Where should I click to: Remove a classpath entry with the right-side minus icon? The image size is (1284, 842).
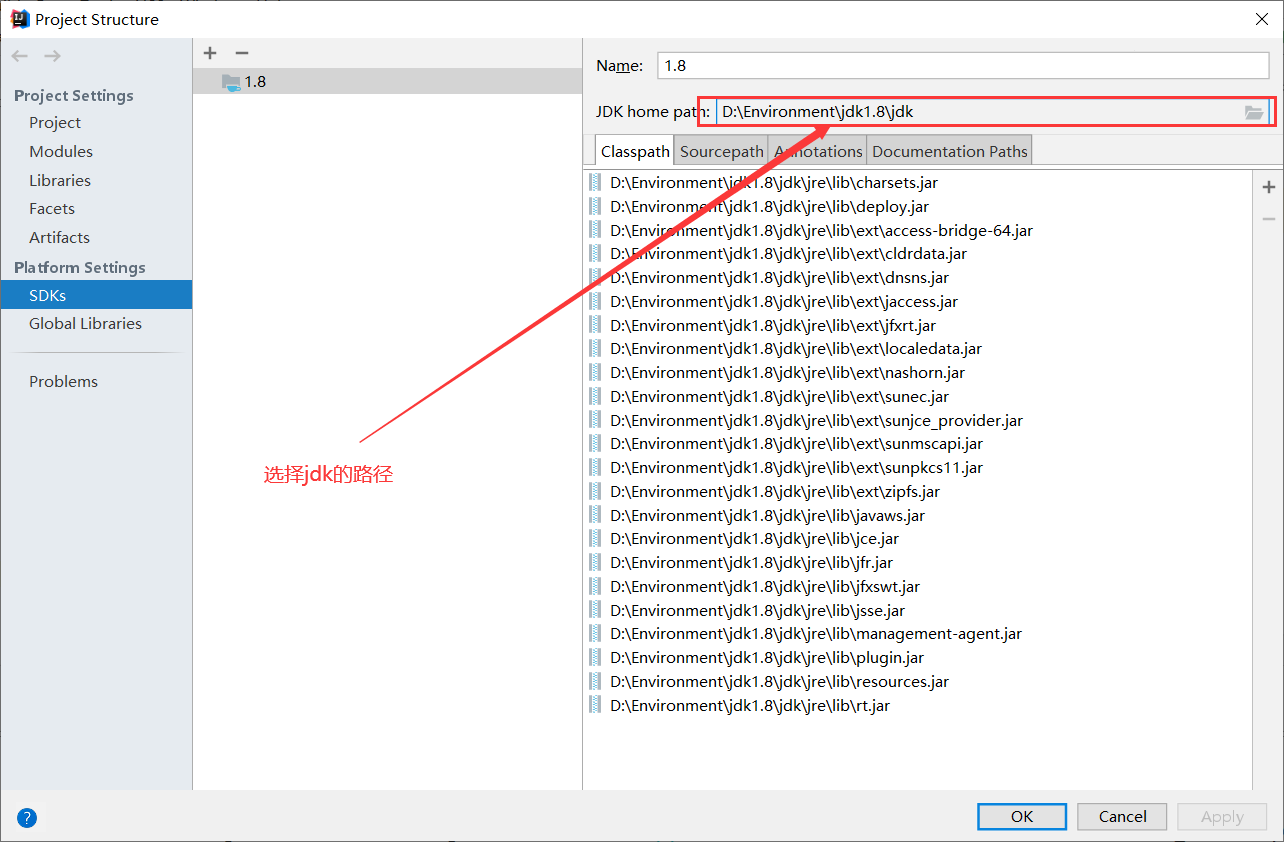point(1268,218)
